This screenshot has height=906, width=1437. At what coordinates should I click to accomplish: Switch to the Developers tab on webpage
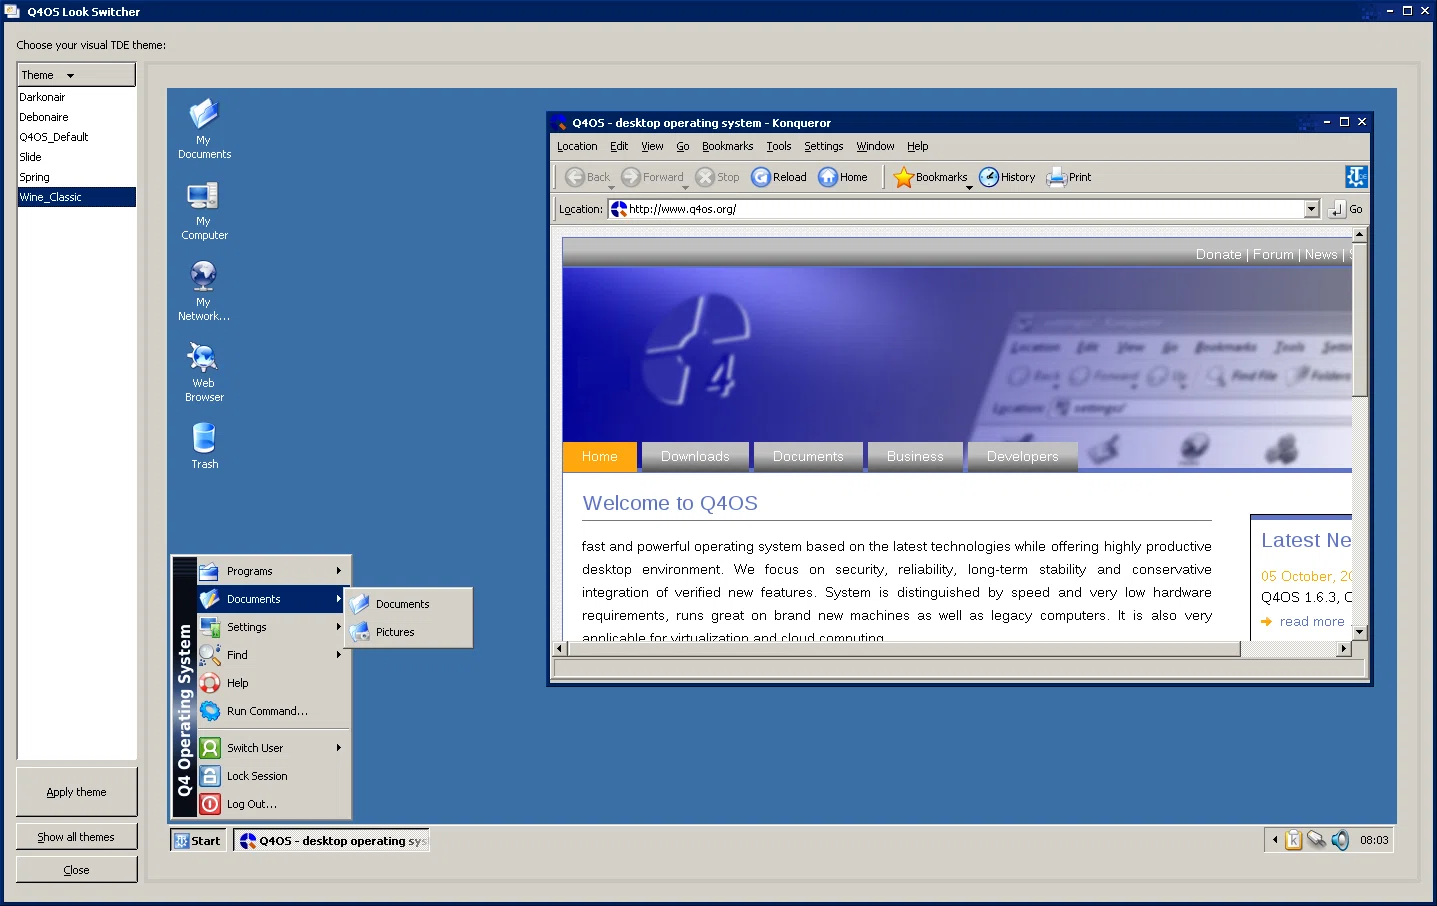click(1022, 456)
